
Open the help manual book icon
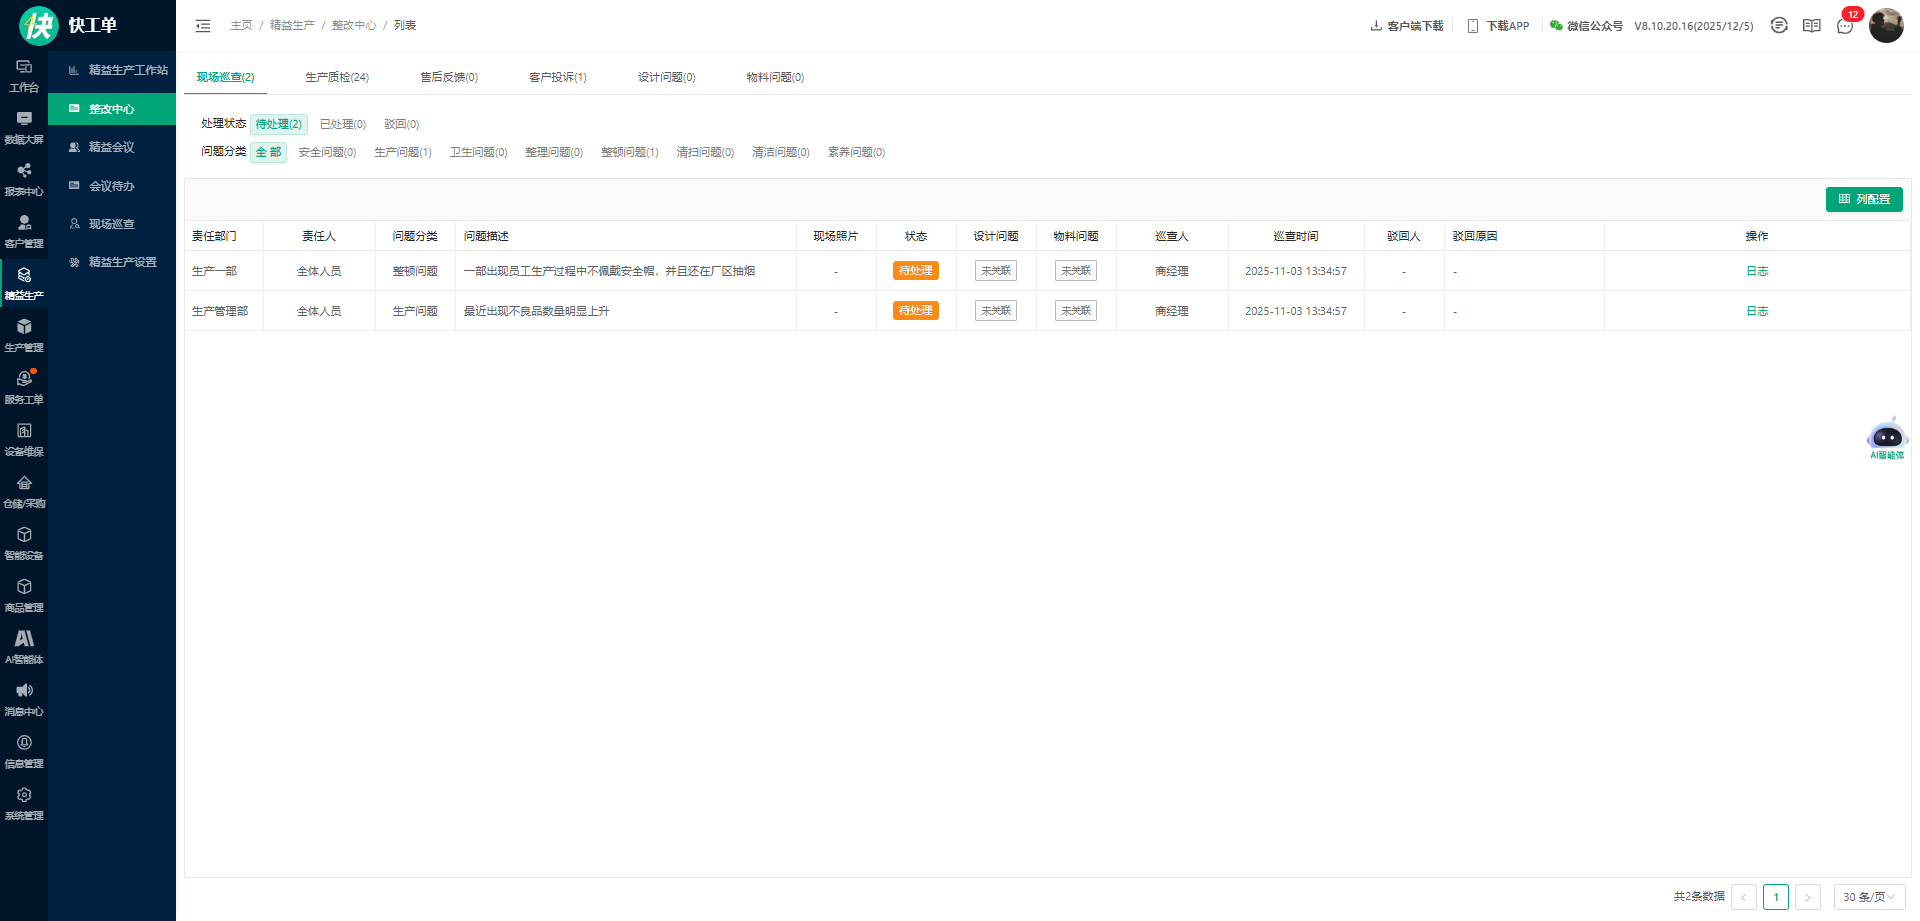(x=1811, y=26)
